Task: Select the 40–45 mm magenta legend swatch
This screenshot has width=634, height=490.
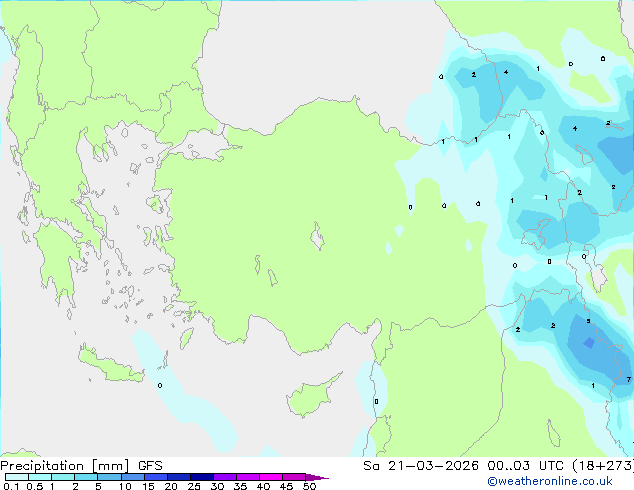Action: 271,477
